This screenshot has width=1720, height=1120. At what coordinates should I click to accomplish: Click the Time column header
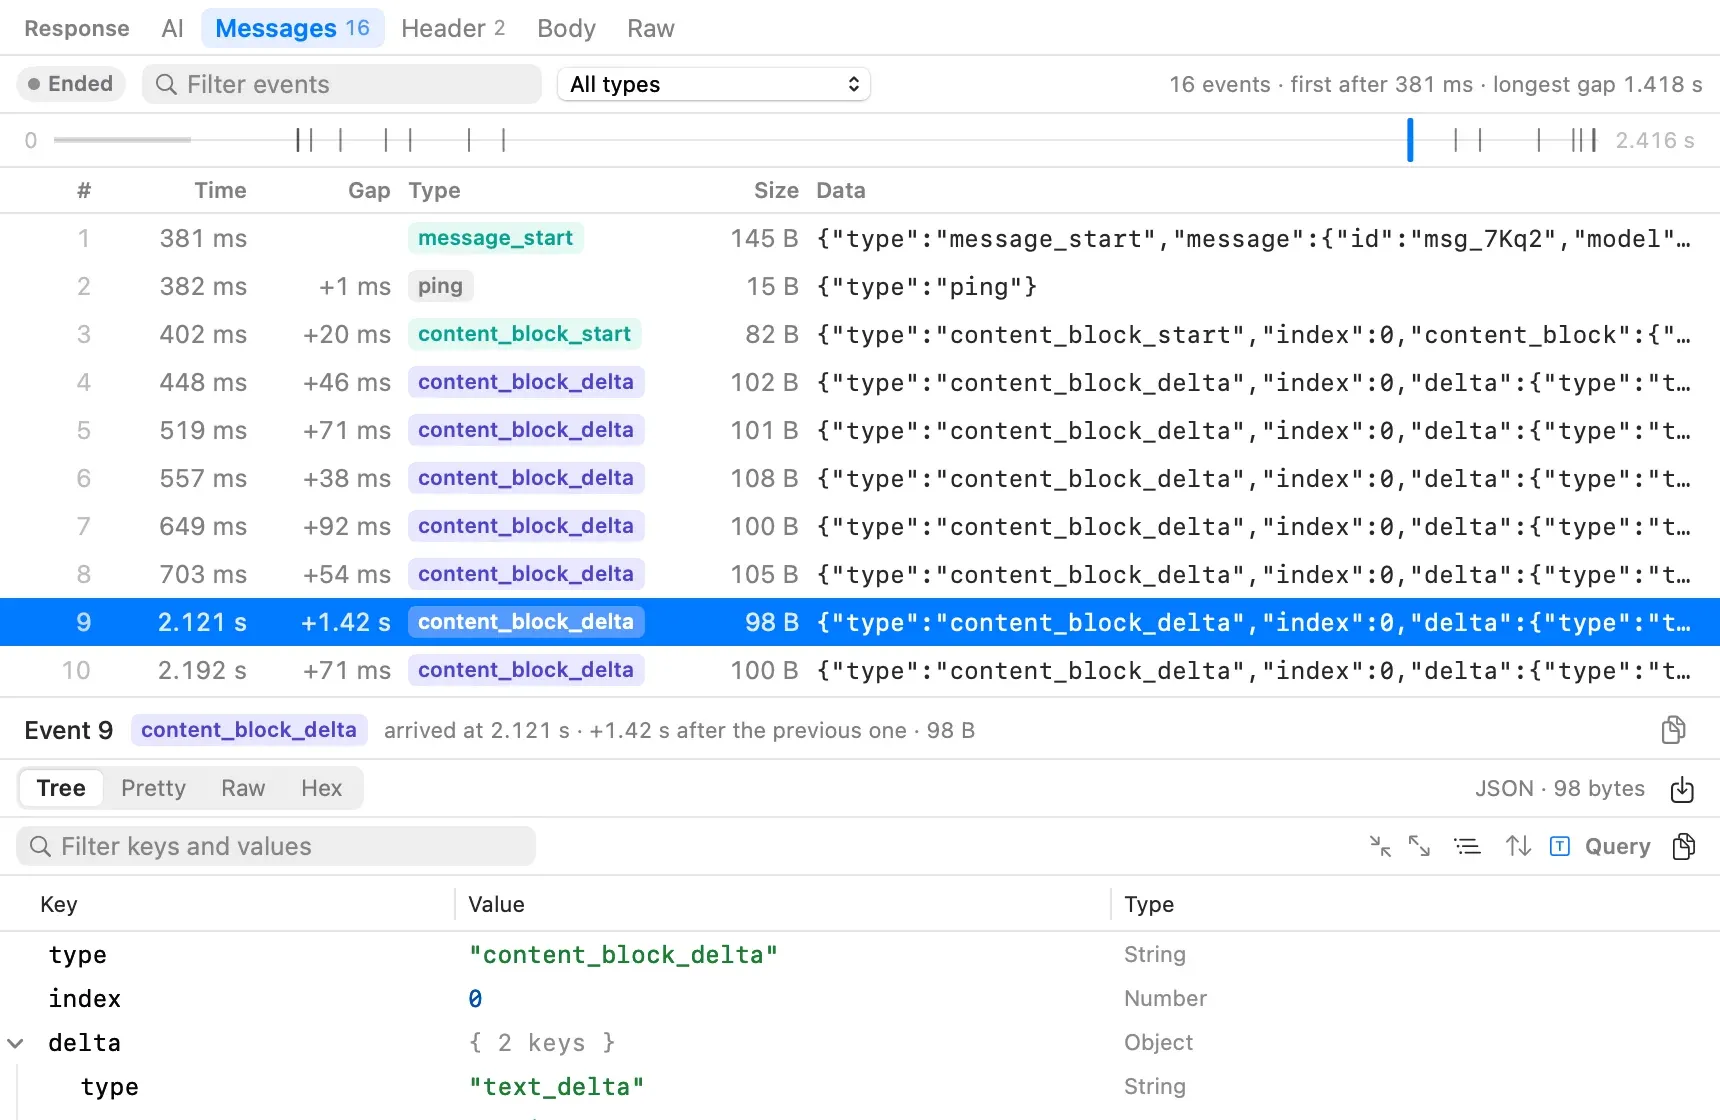[x=220, y=190]
